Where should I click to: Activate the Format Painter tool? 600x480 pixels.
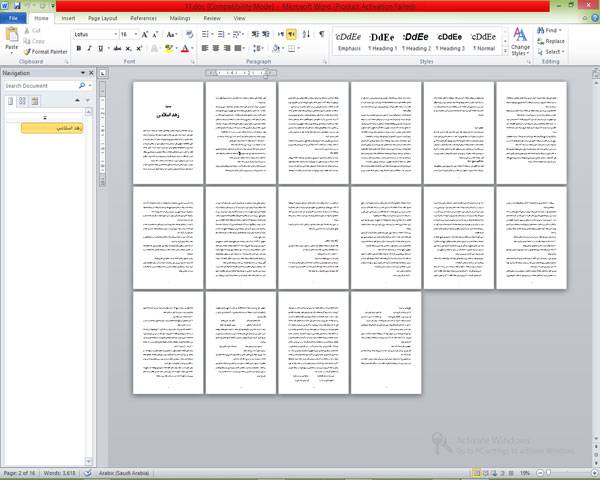pyautogui.click(x=46, y=51)
